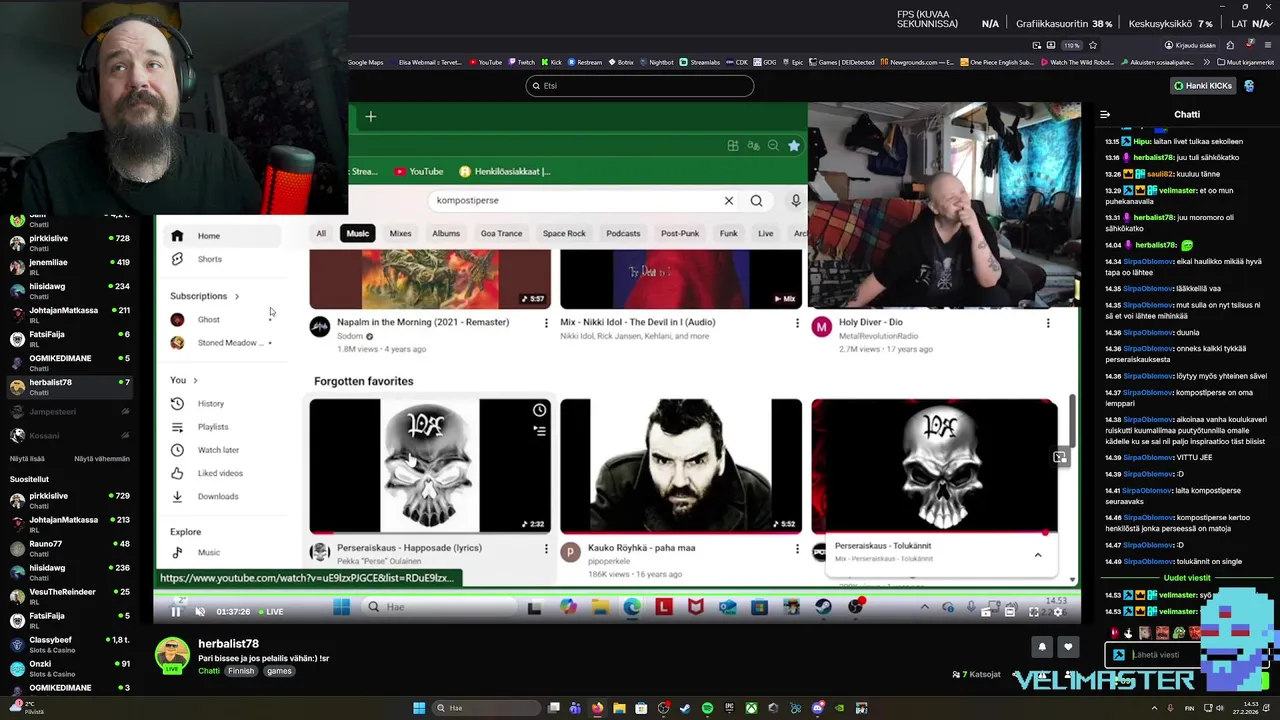The width and height of the screenshot is (1280, 720).
Task: Open Liked videos list
Action: tap(222, 473)
